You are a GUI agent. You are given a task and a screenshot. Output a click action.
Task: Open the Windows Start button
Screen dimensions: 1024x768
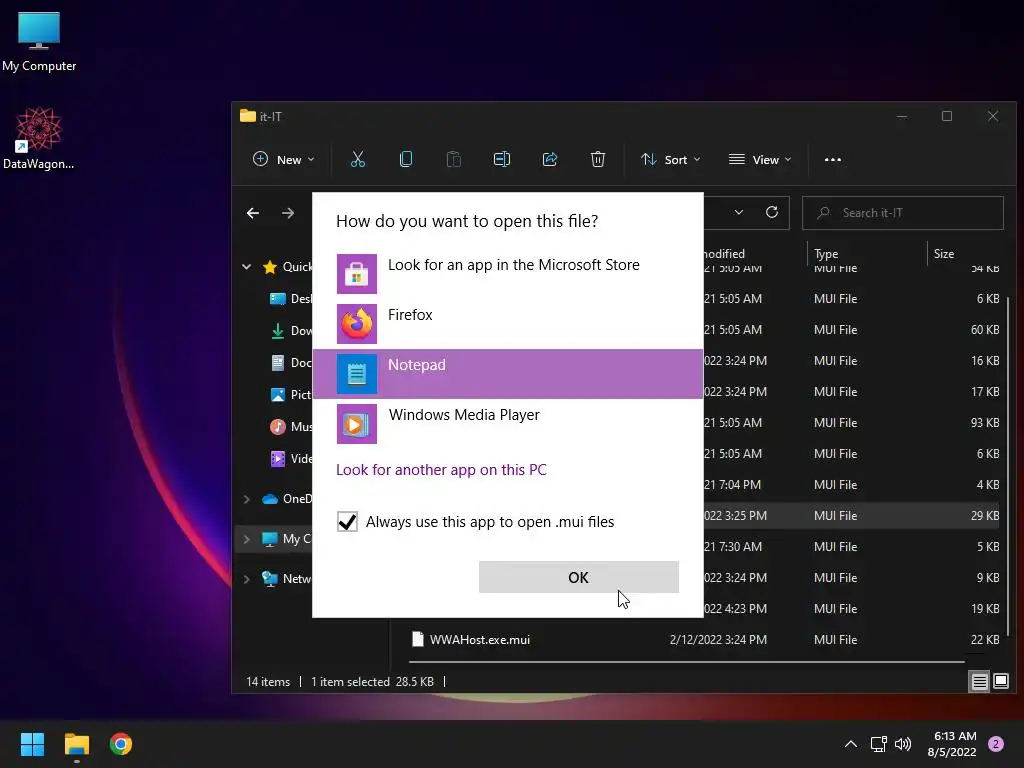click(x=32, y=744)
